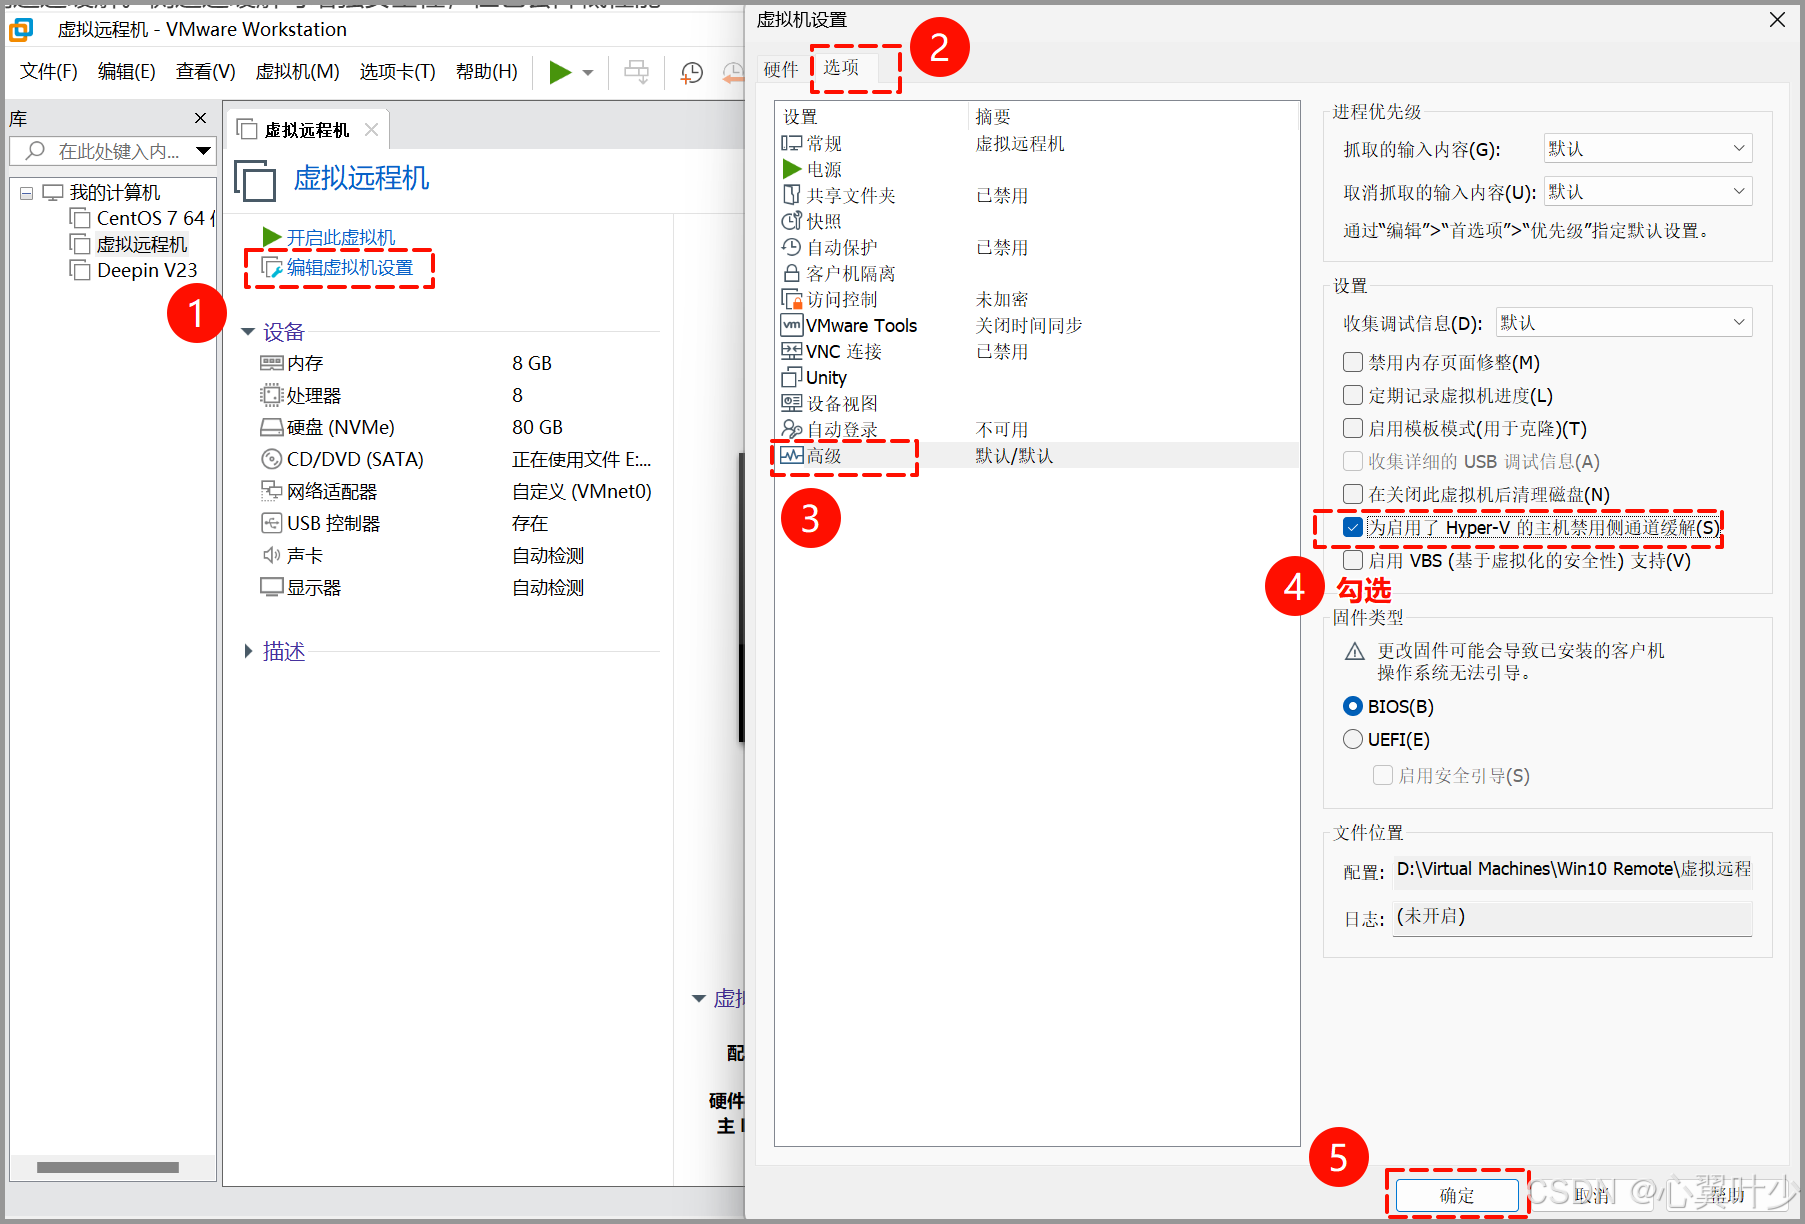
Task: Select VMware Tools icon in options list
Action: pyautogui.click(x=792, y=325)
